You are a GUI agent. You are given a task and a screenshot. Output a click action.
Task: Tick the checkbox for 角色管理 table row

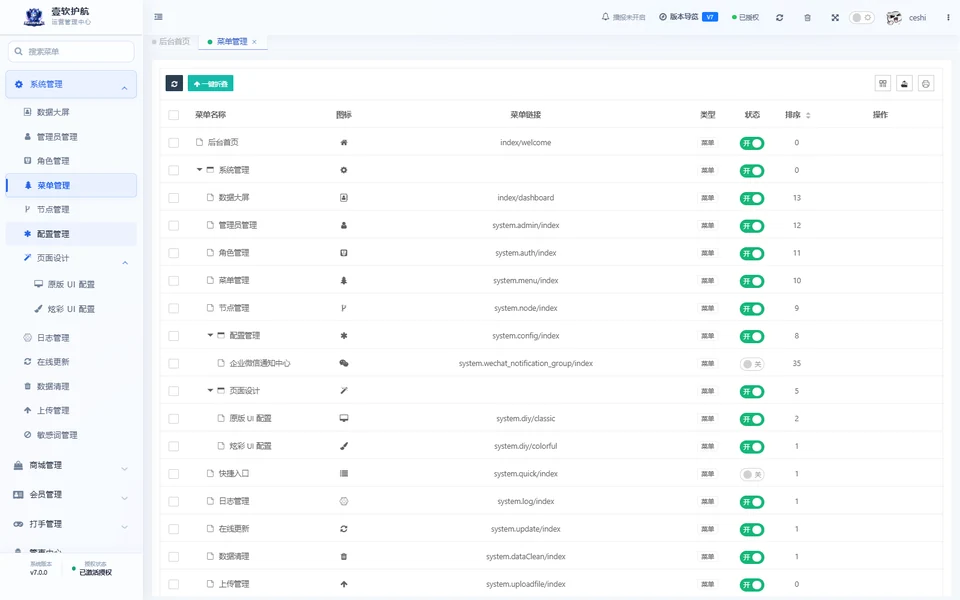(x=174, y=253)
